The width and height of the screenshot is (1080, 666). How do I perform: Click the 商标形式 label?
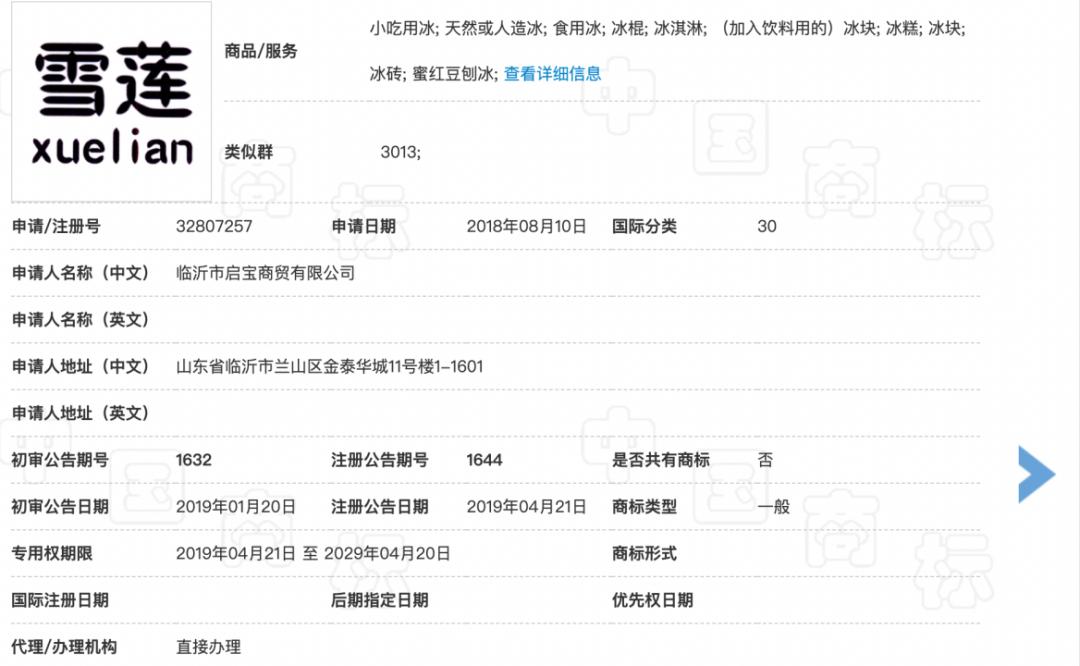point(644,554)
